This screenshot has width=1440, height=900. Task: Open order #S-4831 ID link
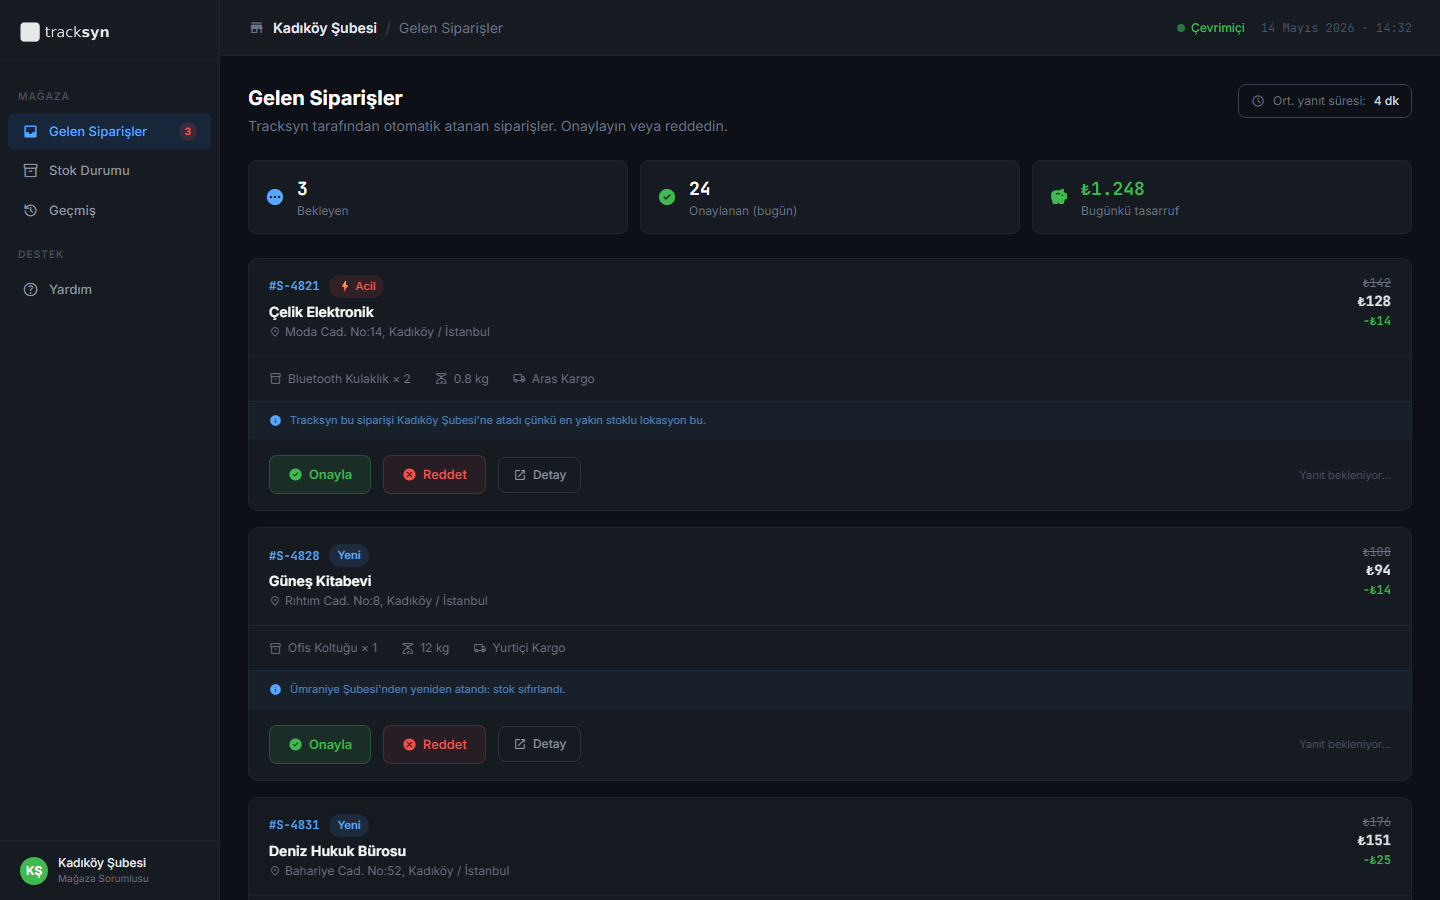(x=294, y=825)
